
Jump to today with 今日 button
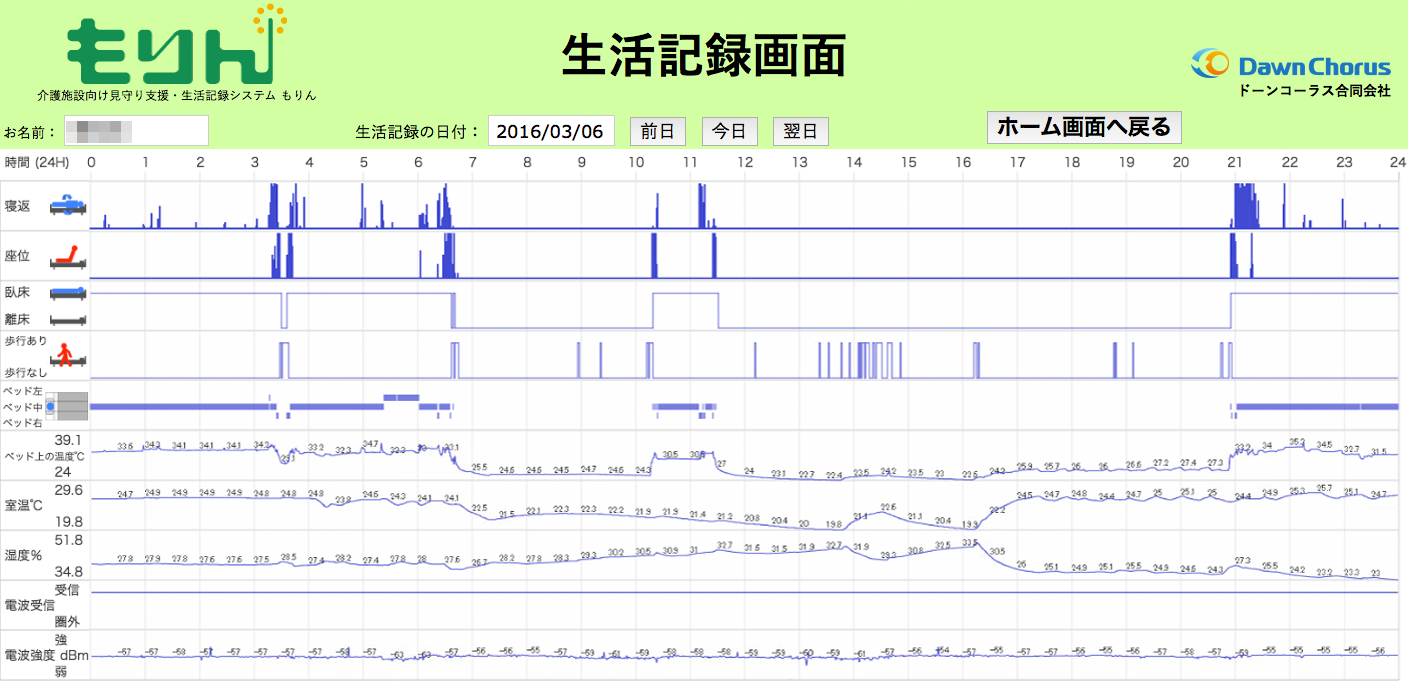click(730, 131)
